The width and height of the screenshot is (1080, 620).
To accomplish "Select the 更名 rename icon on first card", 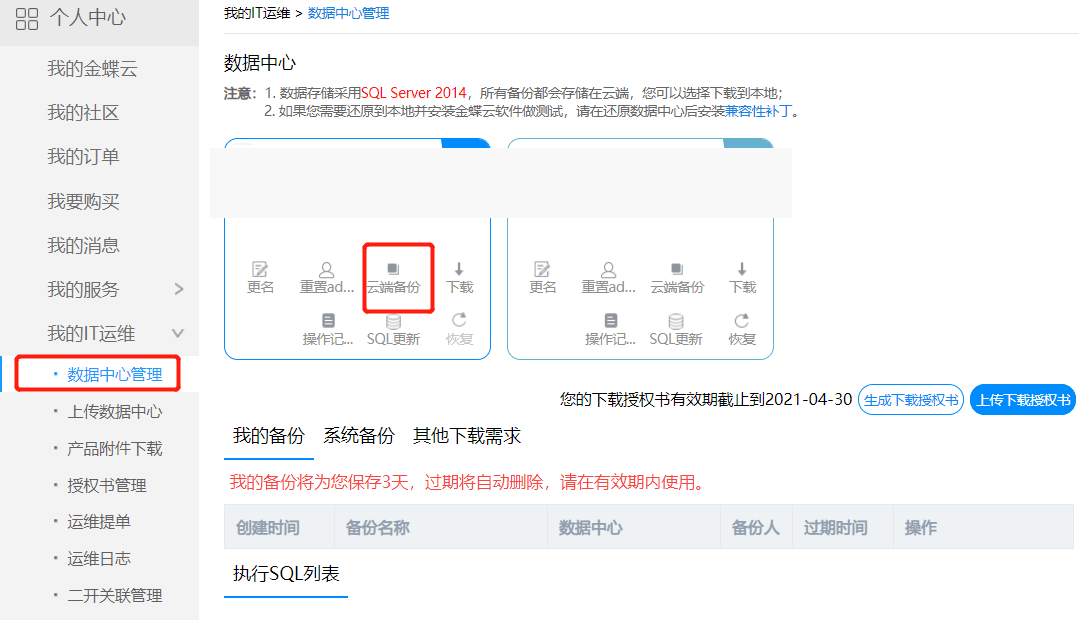I will tap(260, 277).
